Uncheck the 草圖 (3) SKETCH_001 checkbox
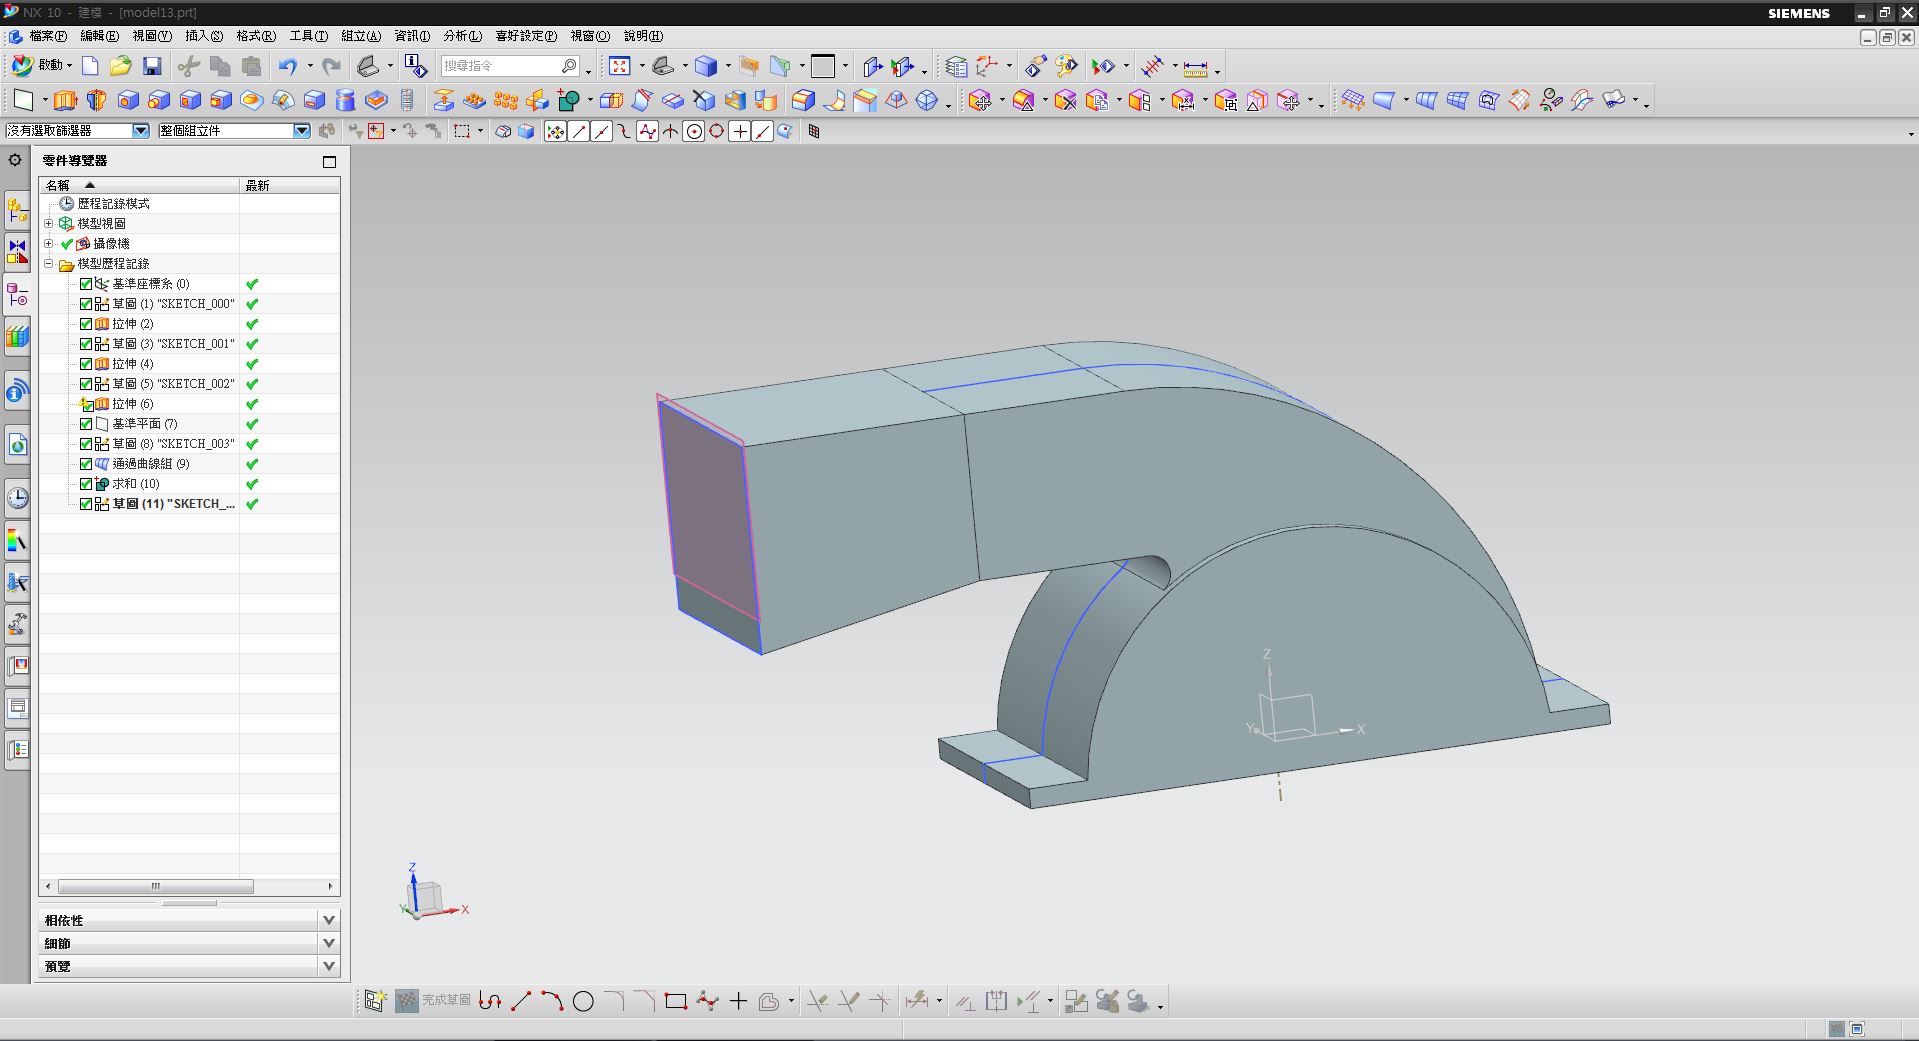This screenshot has height=1041, width=1919. [x=86, y=344]
